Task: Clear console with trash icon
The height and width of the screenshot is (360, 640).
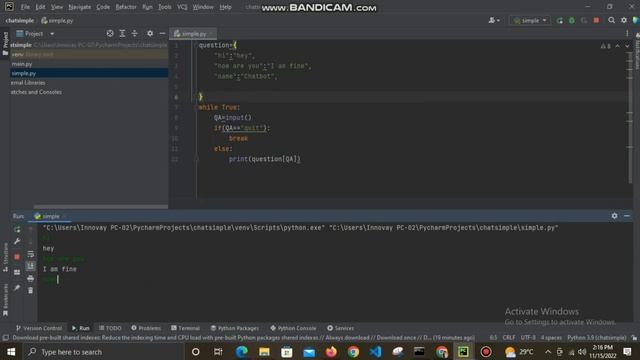Action: click(x=31, y=290)
